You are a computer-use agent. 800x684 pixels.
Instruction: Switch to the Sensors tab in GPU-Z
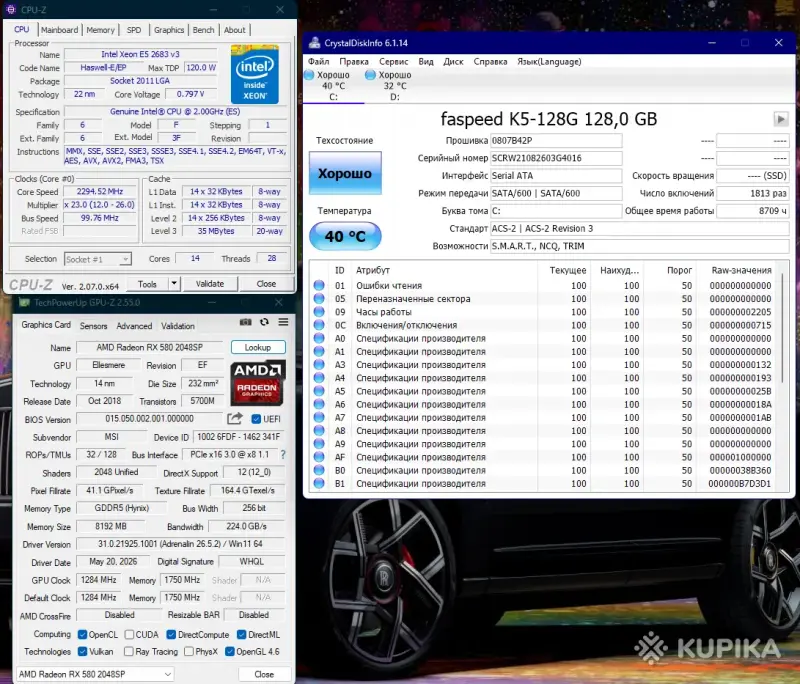click(93, 326)
